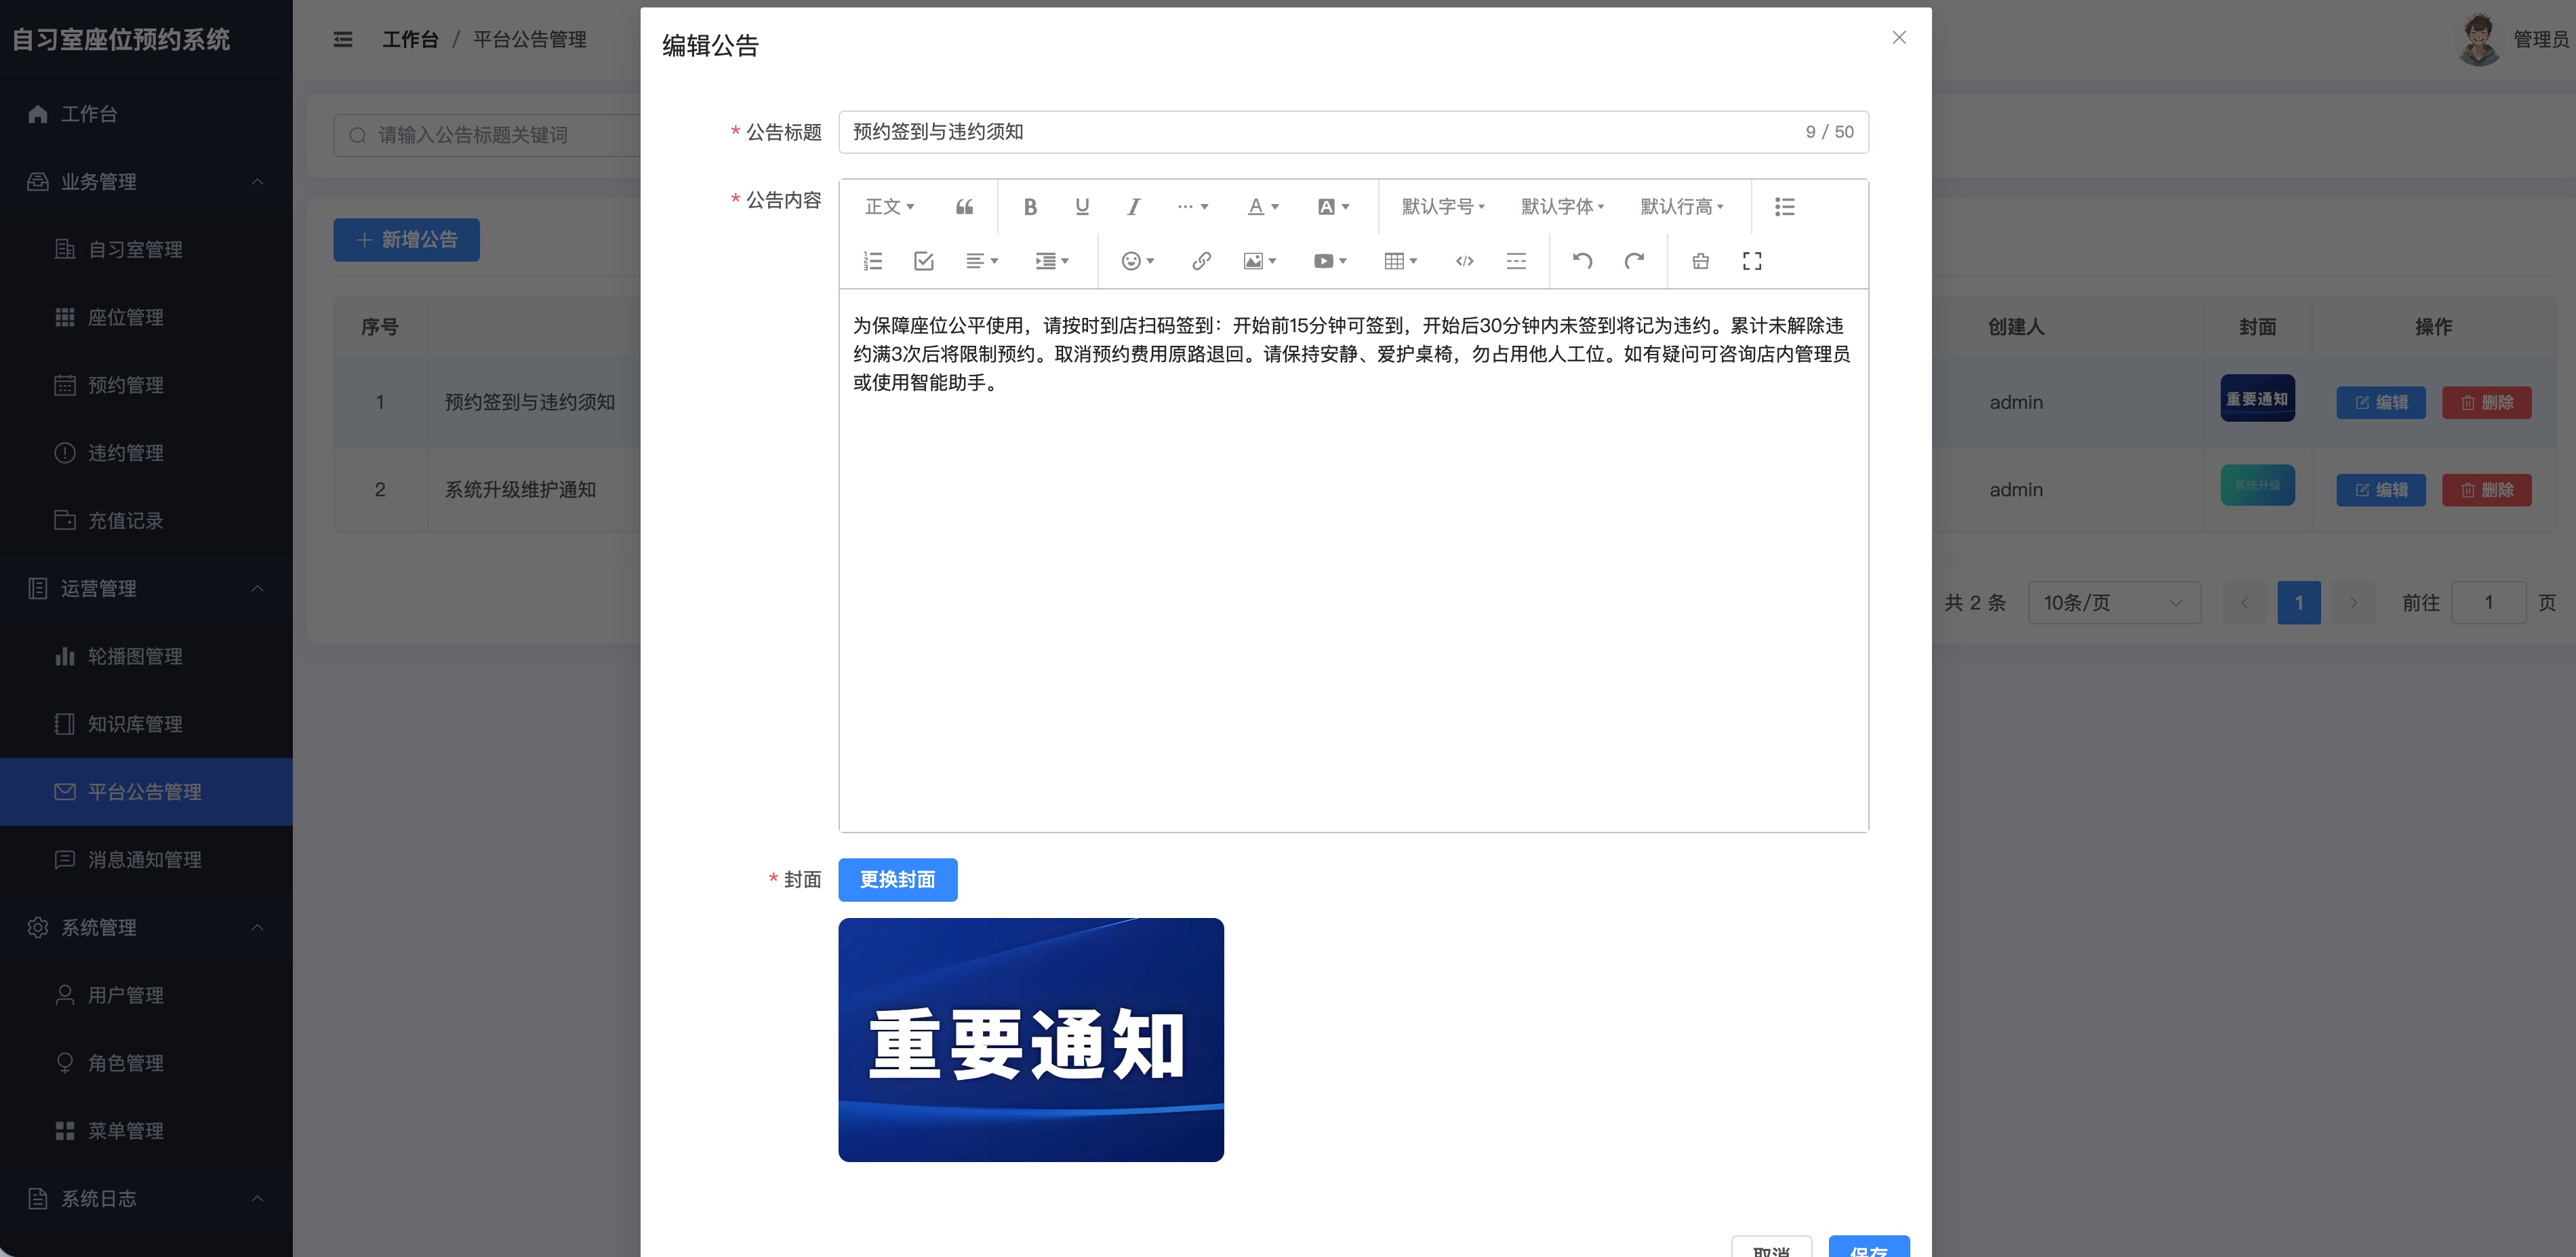This screenshot has width=2576, height=1257.
Task: Insert a divider line
Action: (x=1516, y=261)
